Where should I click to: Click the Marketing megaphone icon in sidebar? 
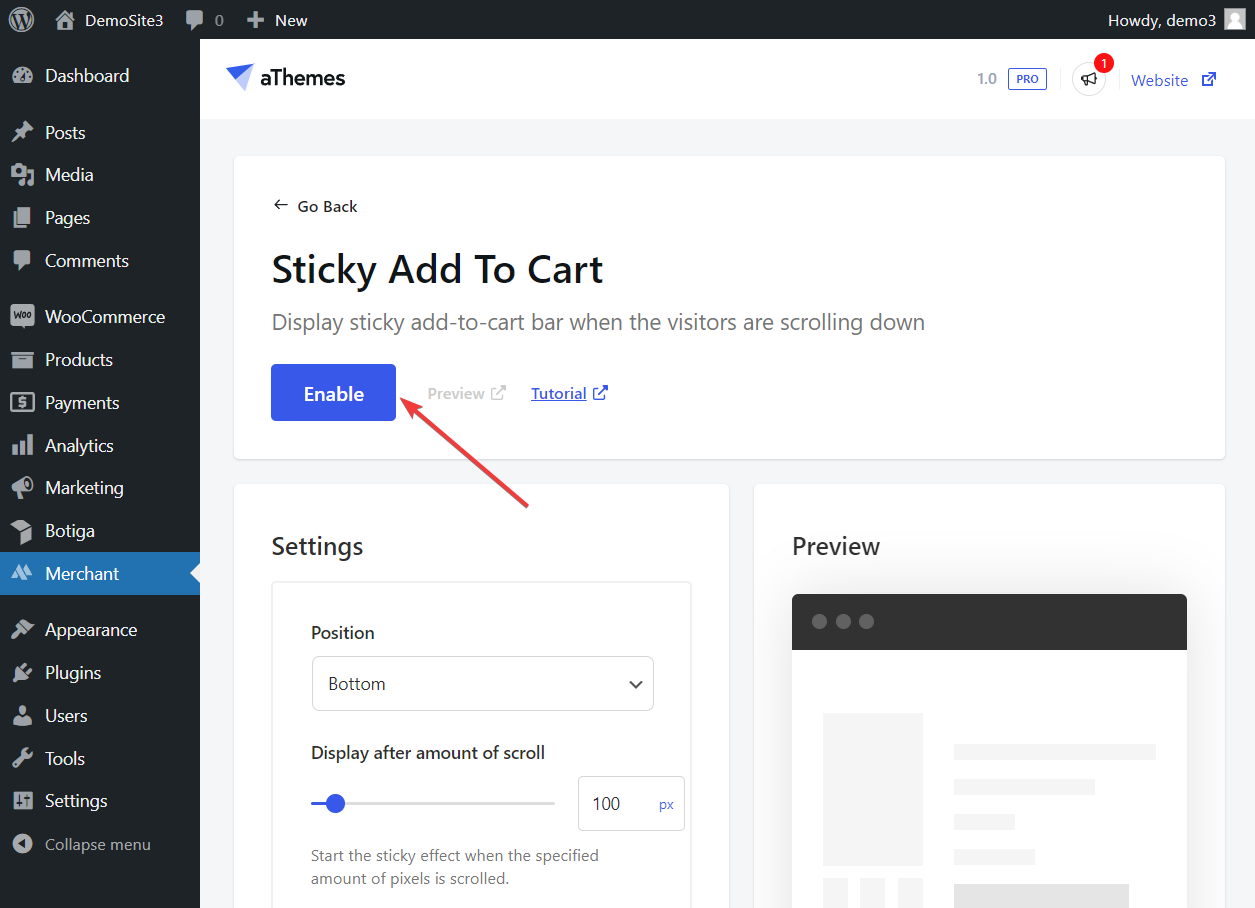(x=22, y=488)
